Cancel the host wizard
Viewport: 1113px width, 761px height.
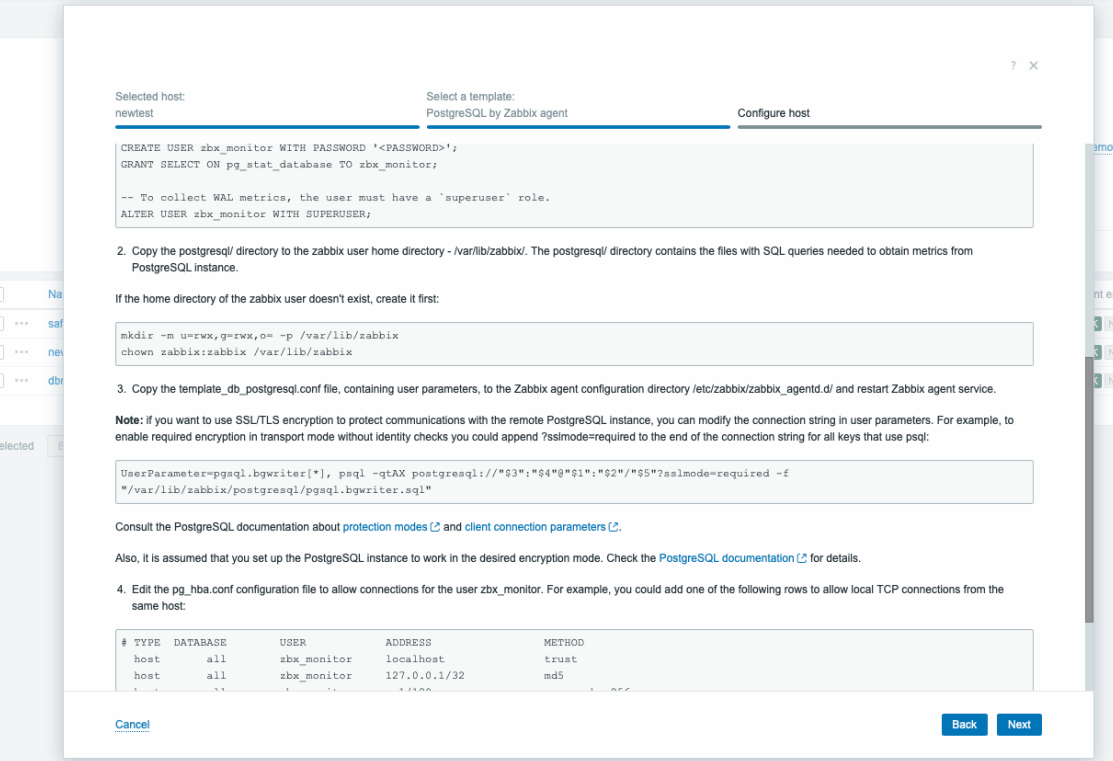coord(132,724)
